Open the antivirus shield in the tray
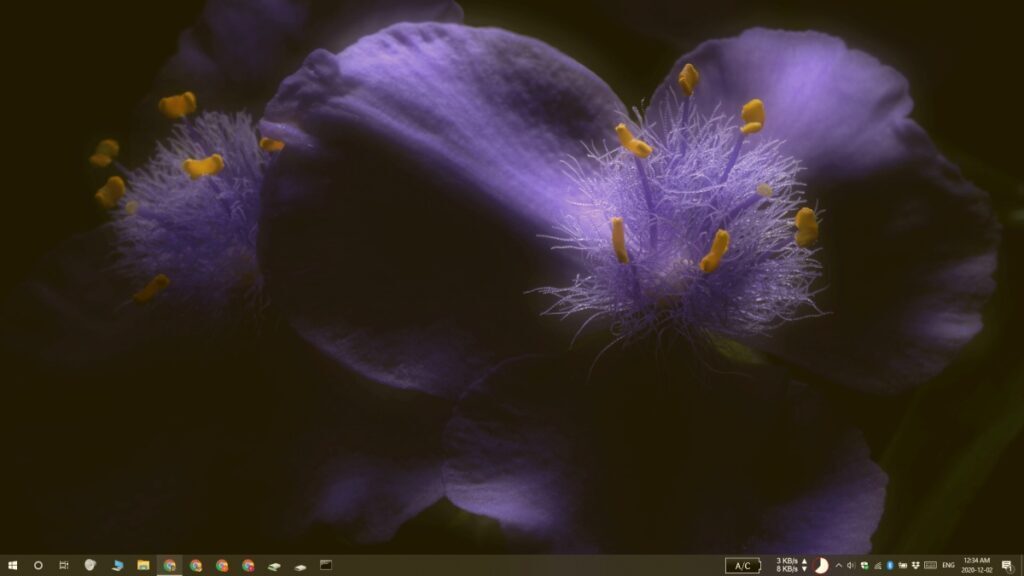Image resolution: width=1024 pixels, height=576 pixels. pos(864,563)
